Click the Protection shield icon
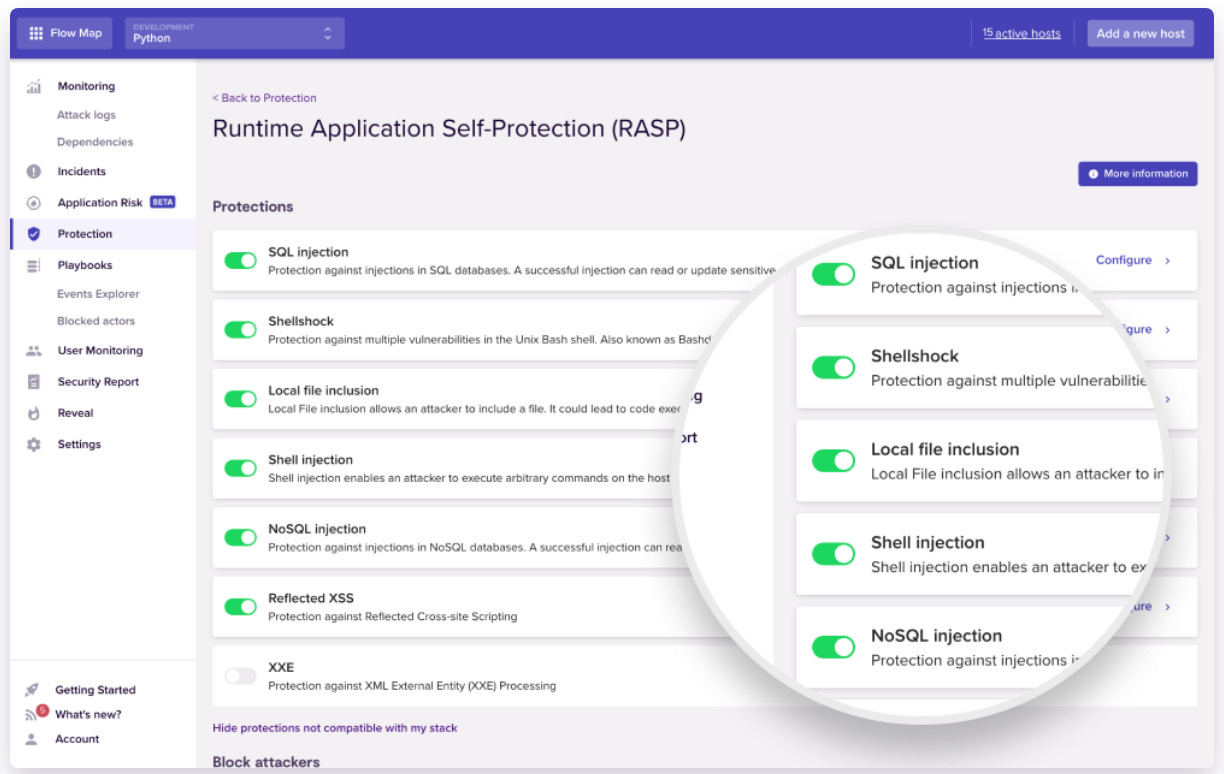 pyautogui.click(x=34, y=234)
